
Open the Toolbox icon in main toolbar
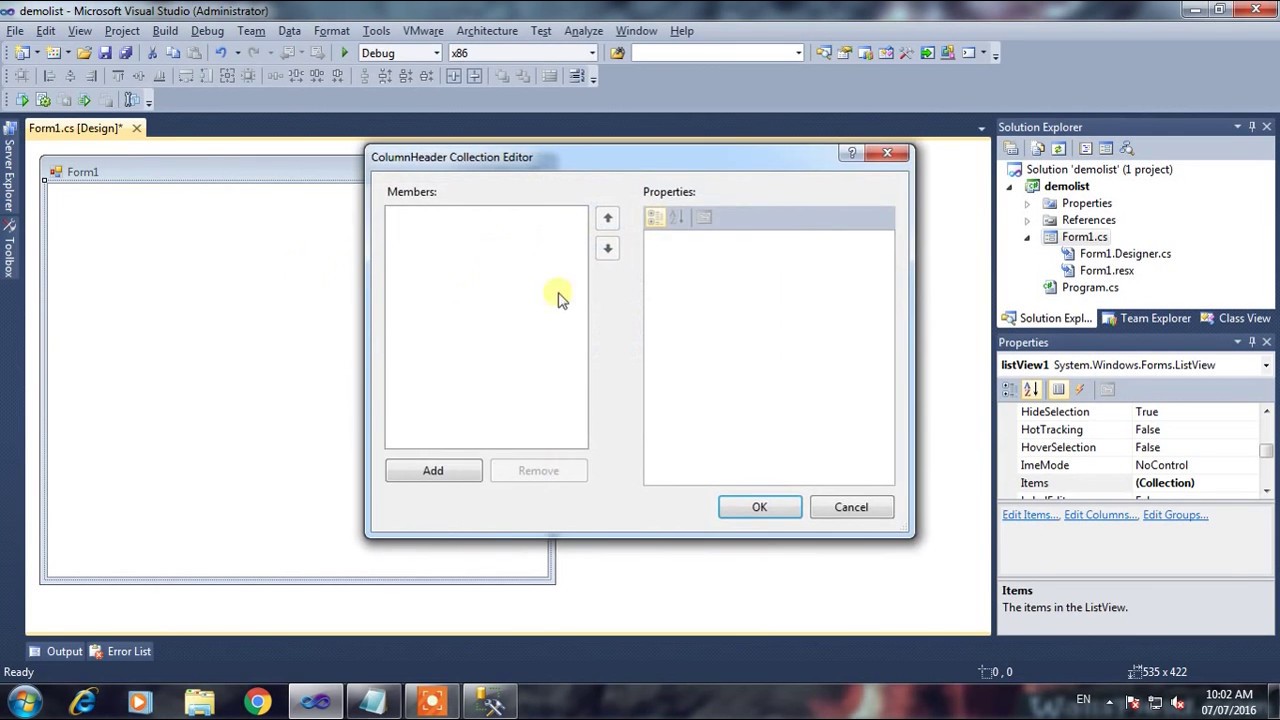(x=906, y=53)
